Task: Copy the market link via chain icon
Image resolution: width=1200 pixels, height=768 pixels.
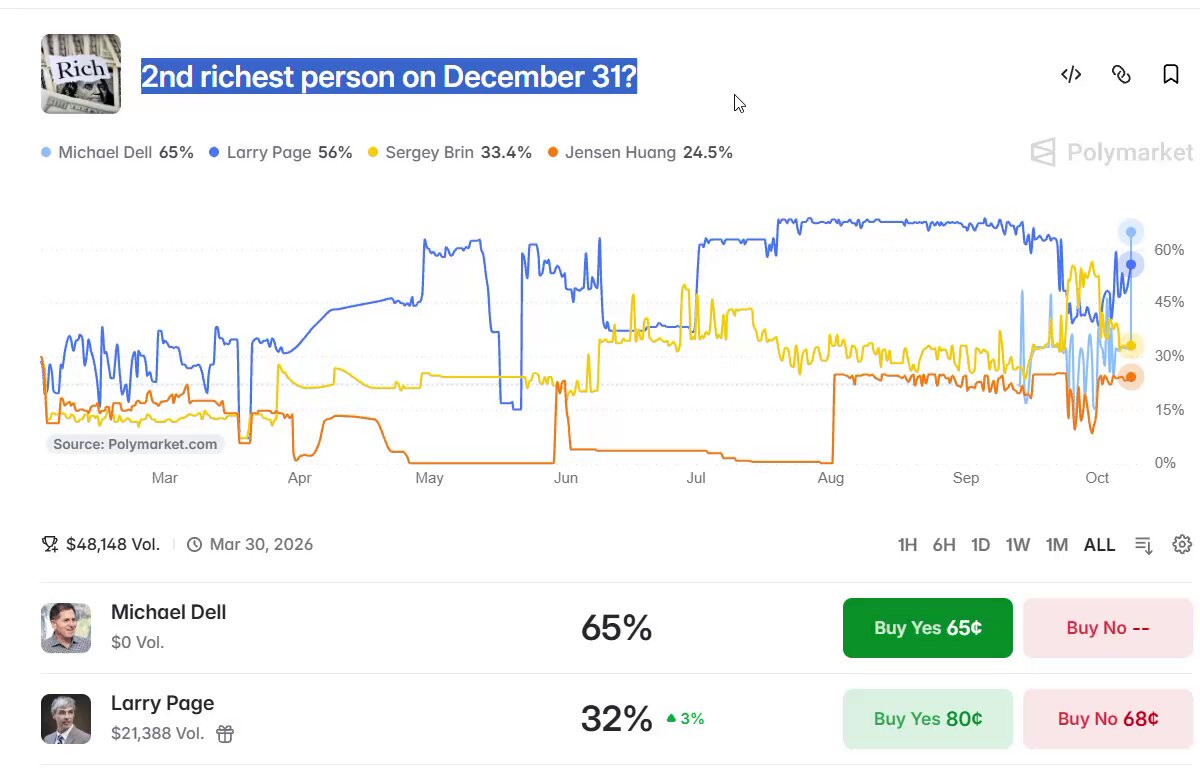Action: pos(1121,74)
